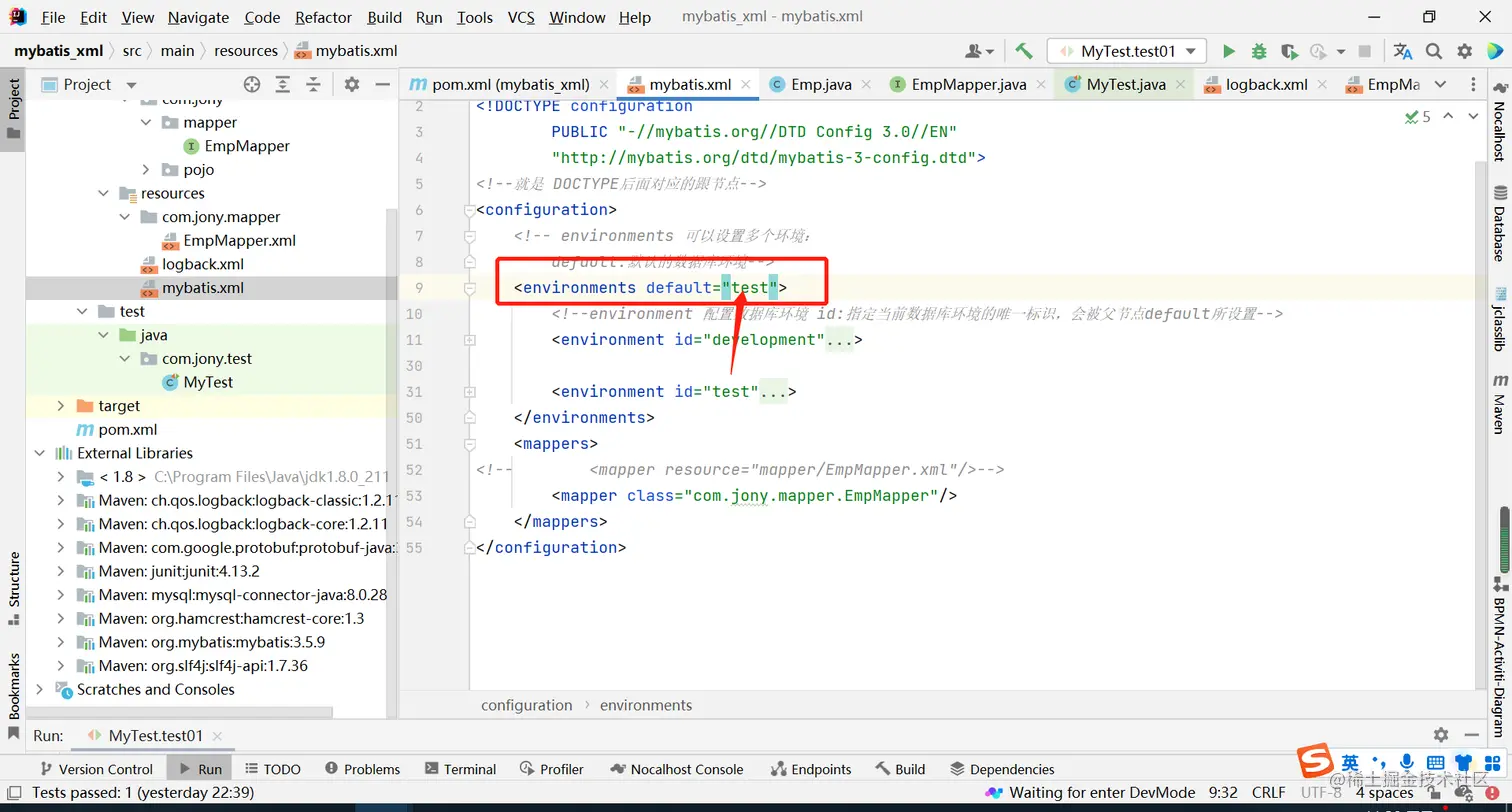The image size is (1512, 812).
Task: Toggle the Bookmarks tool window
Action: pyautogui.click(x=13, y=695)
